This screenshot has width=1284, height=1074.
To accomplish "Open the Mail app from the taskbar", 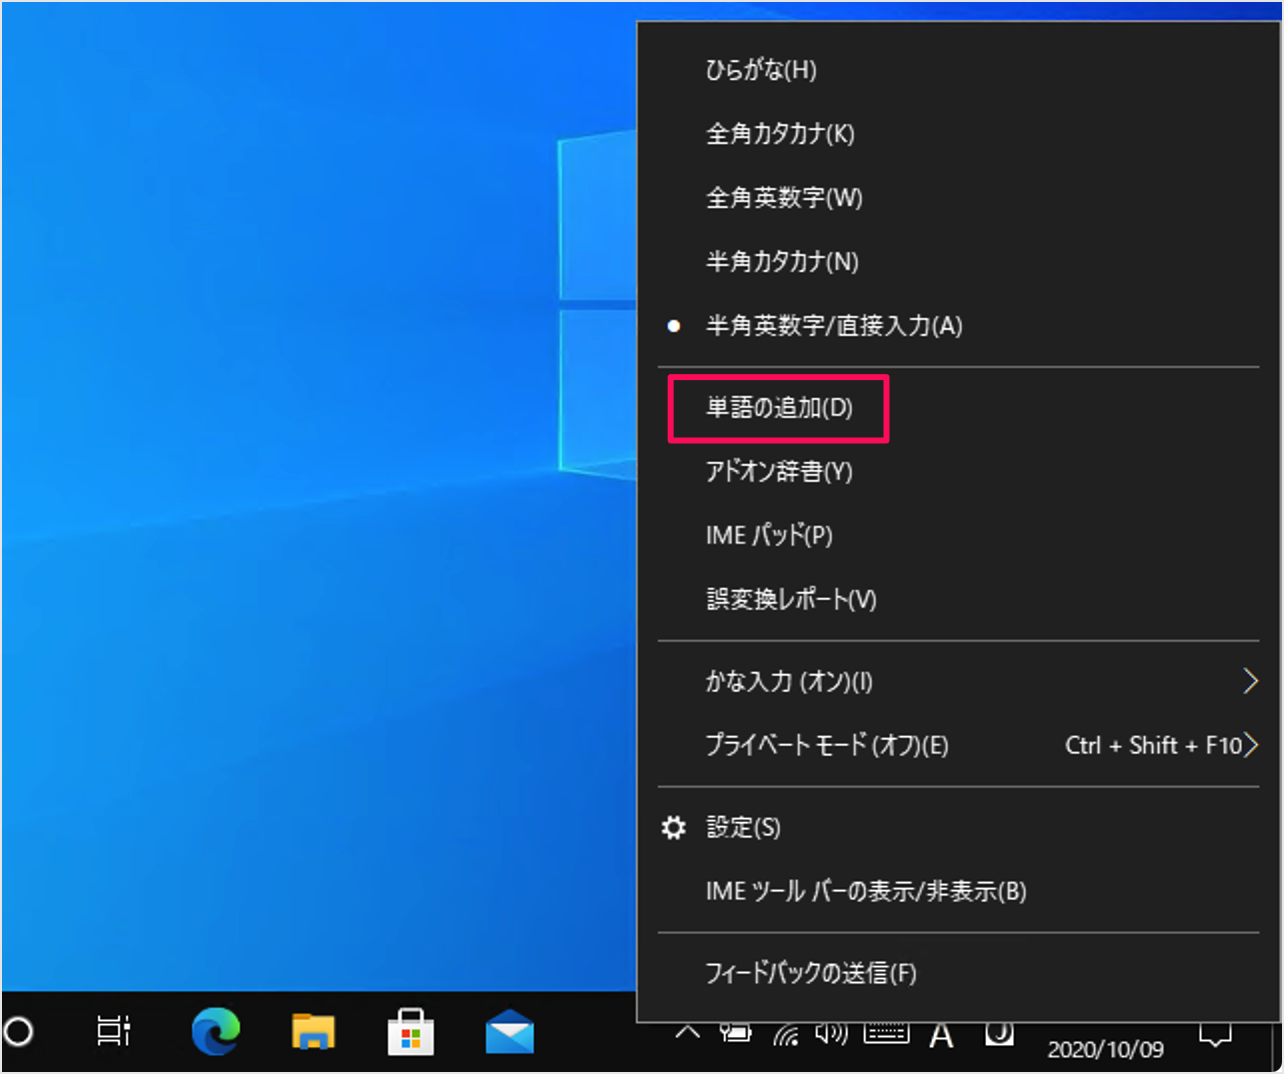I will click(x=509, y=1032).
